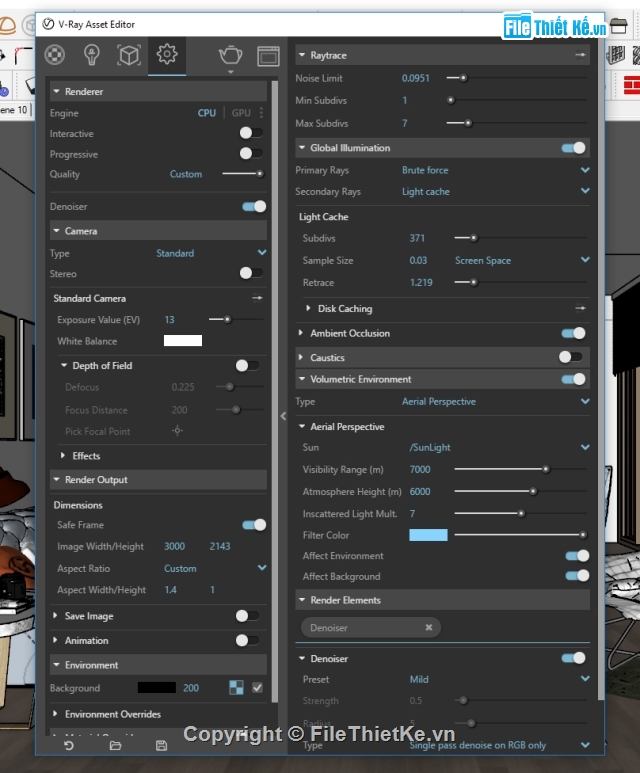The width and height of the screenshot is (640, 773).
Task: Click the Image Width 3000 field
Action: [175, 546]
